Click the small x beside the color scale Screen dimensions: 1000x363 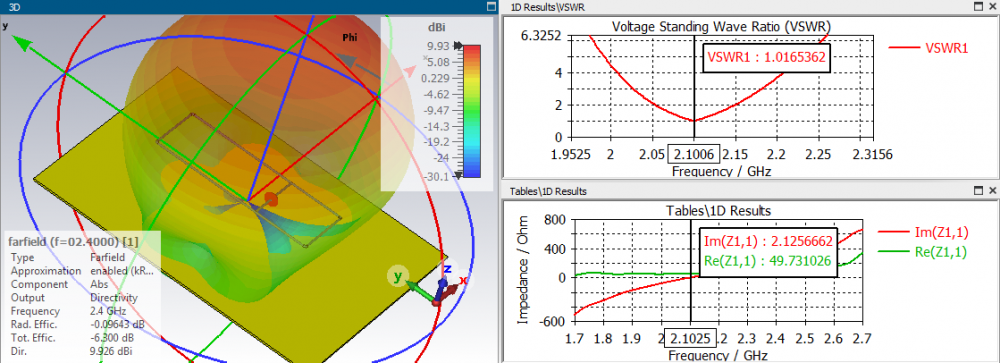click(425, 57)
